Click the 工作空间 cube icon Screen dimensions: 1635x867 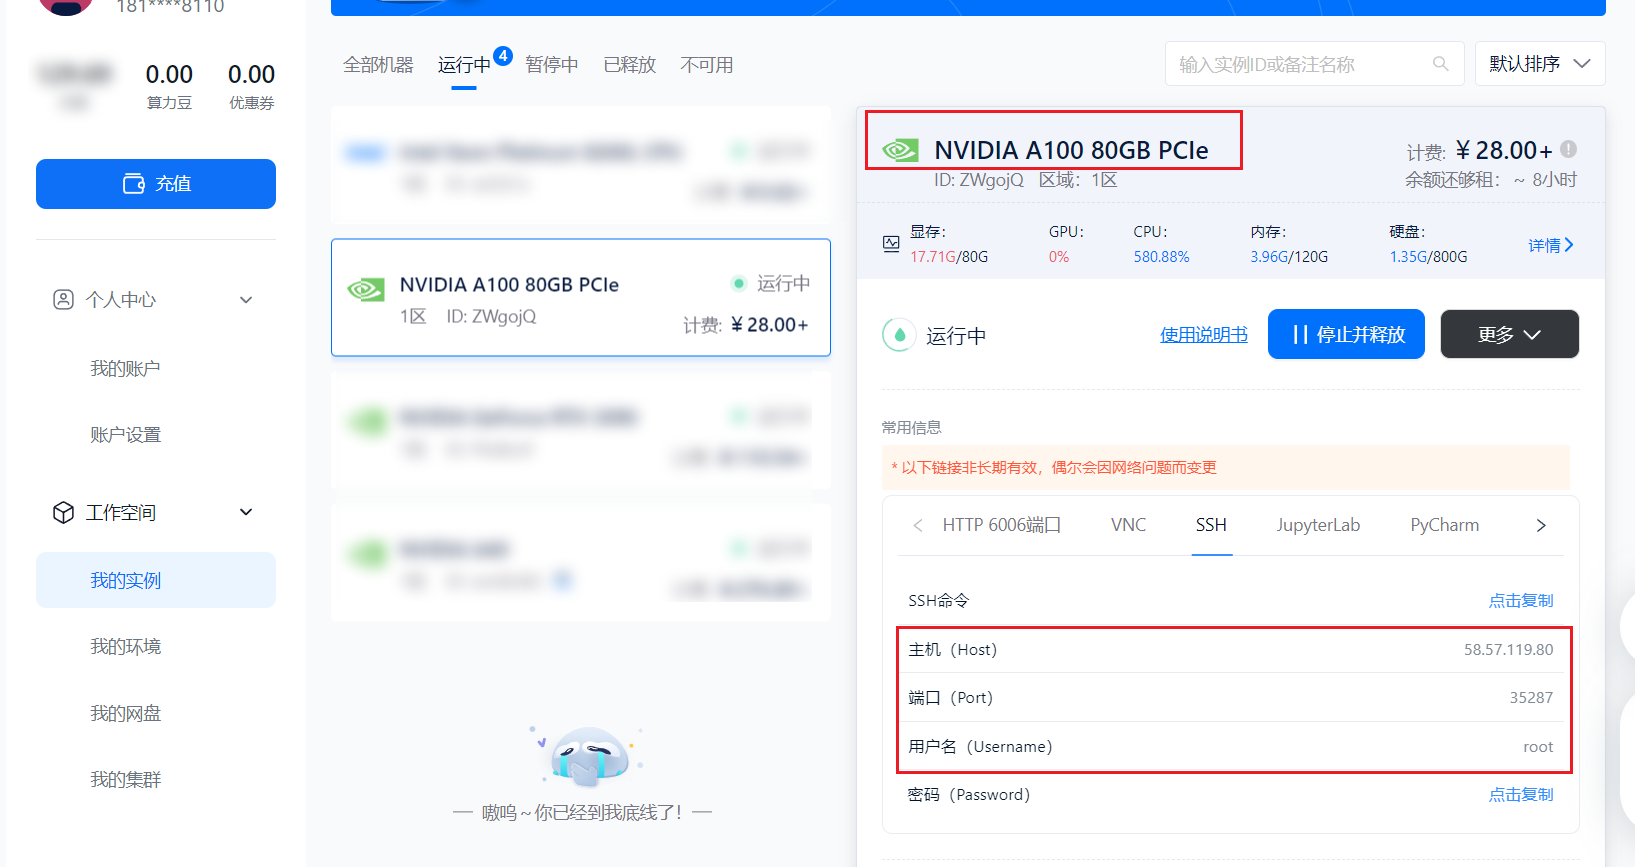point(63,513)
